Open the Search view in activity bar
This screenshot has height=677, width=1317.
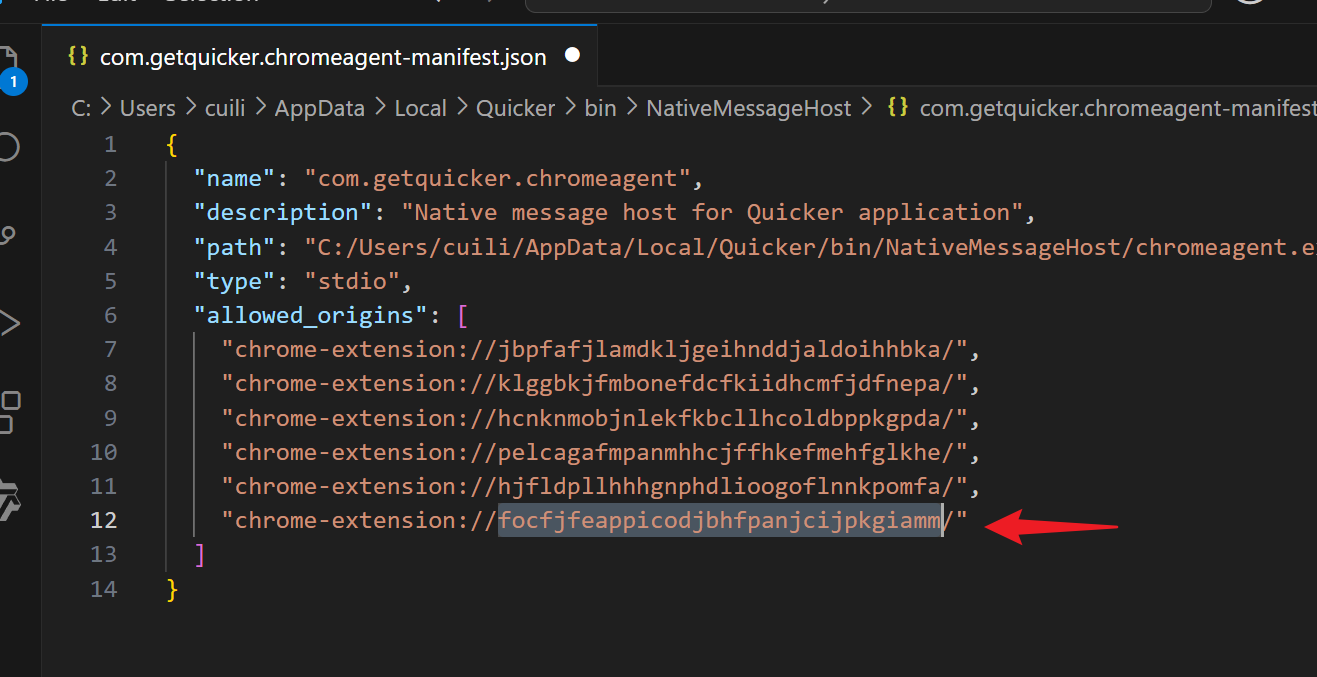(x=8, y=148)
